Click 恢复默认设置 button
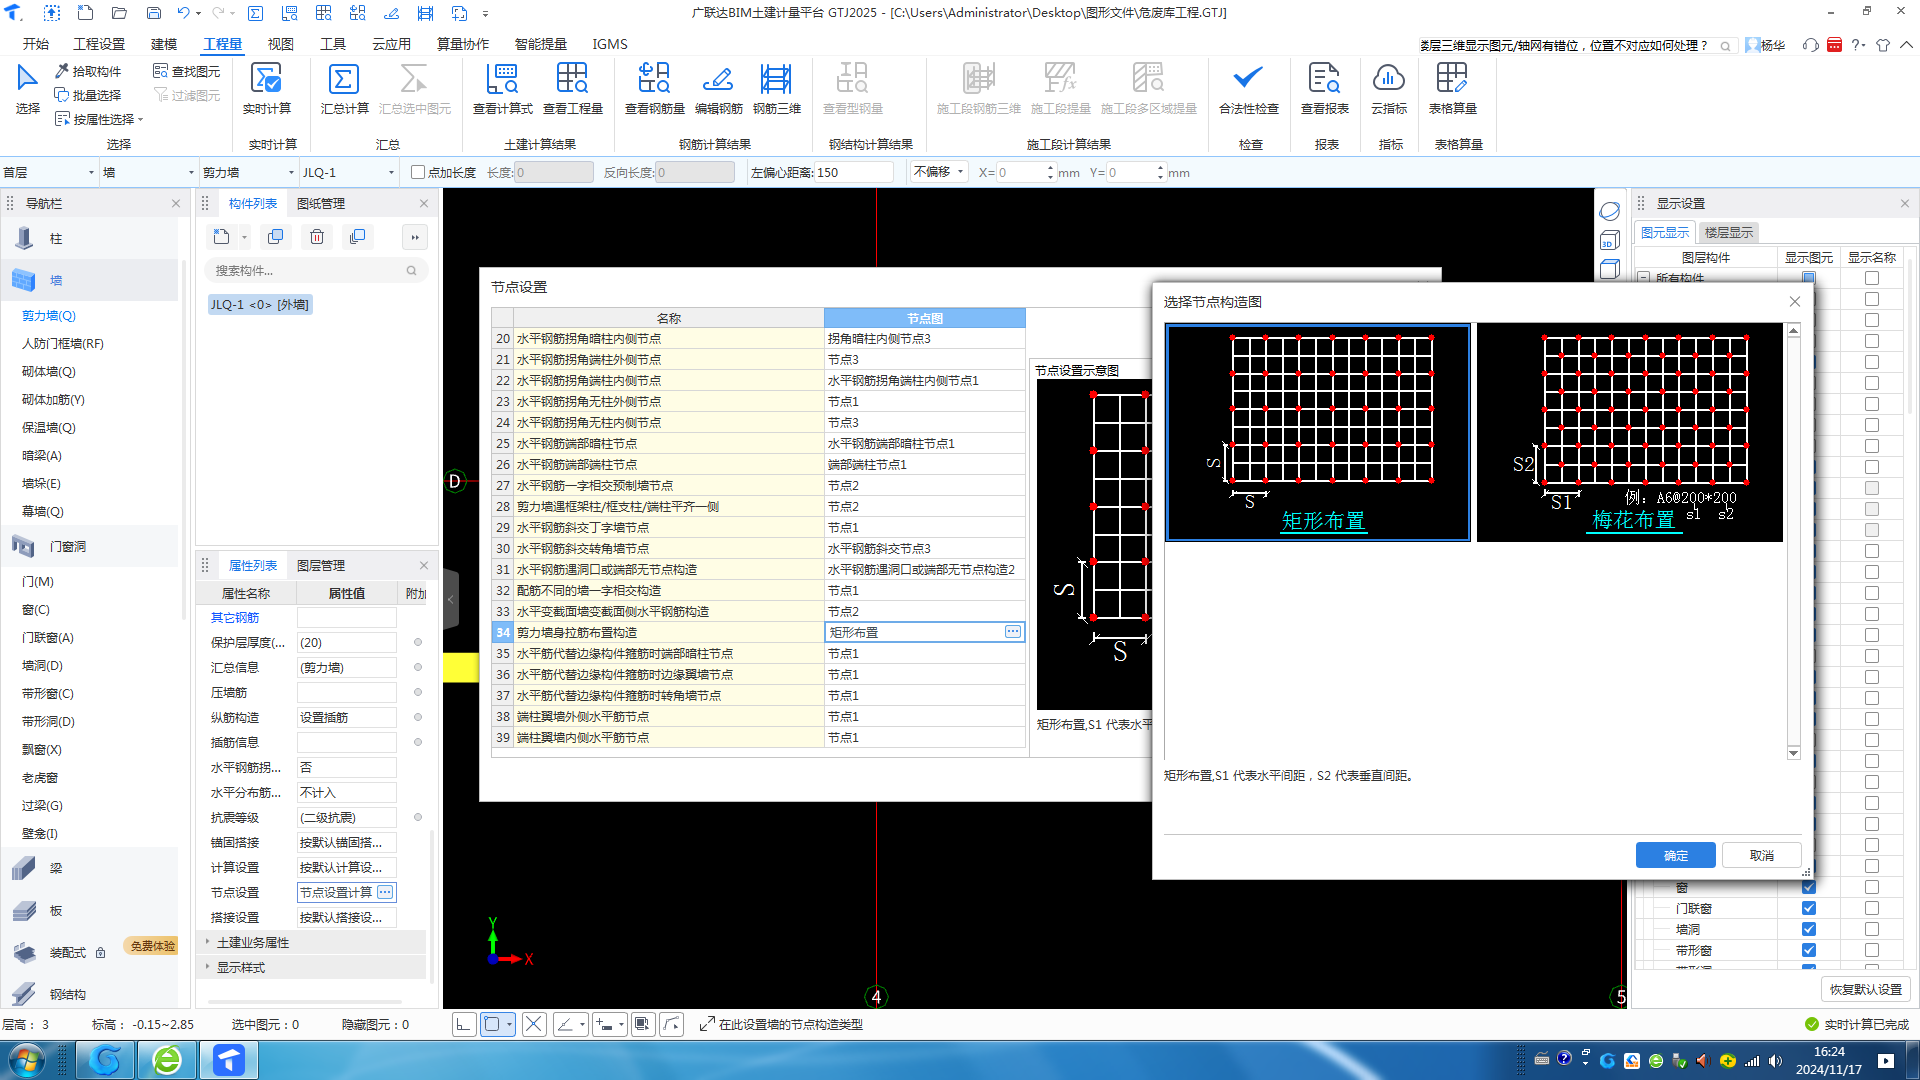This screenshot has width=1920, height=1080. [x=1866, y=989]
